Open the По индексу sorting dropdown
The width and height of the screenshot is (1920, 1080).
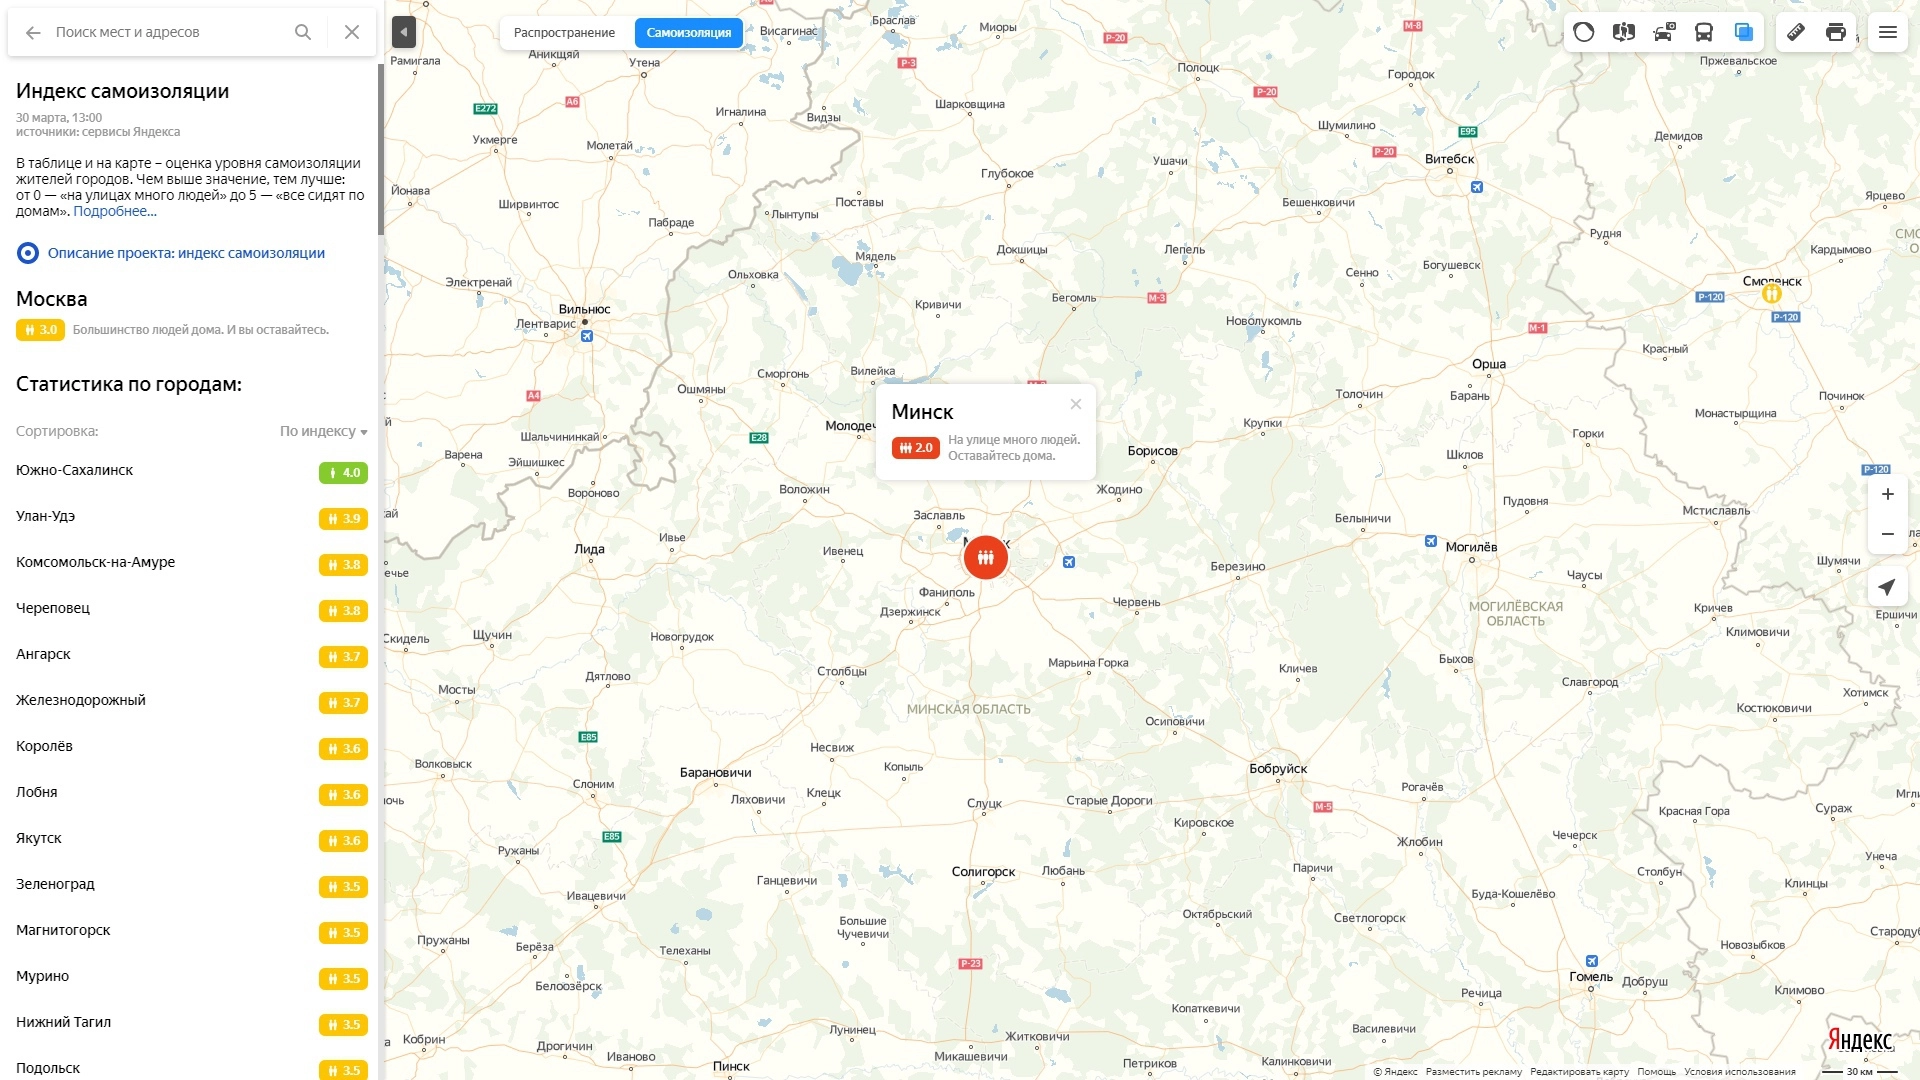click(324, 431)
